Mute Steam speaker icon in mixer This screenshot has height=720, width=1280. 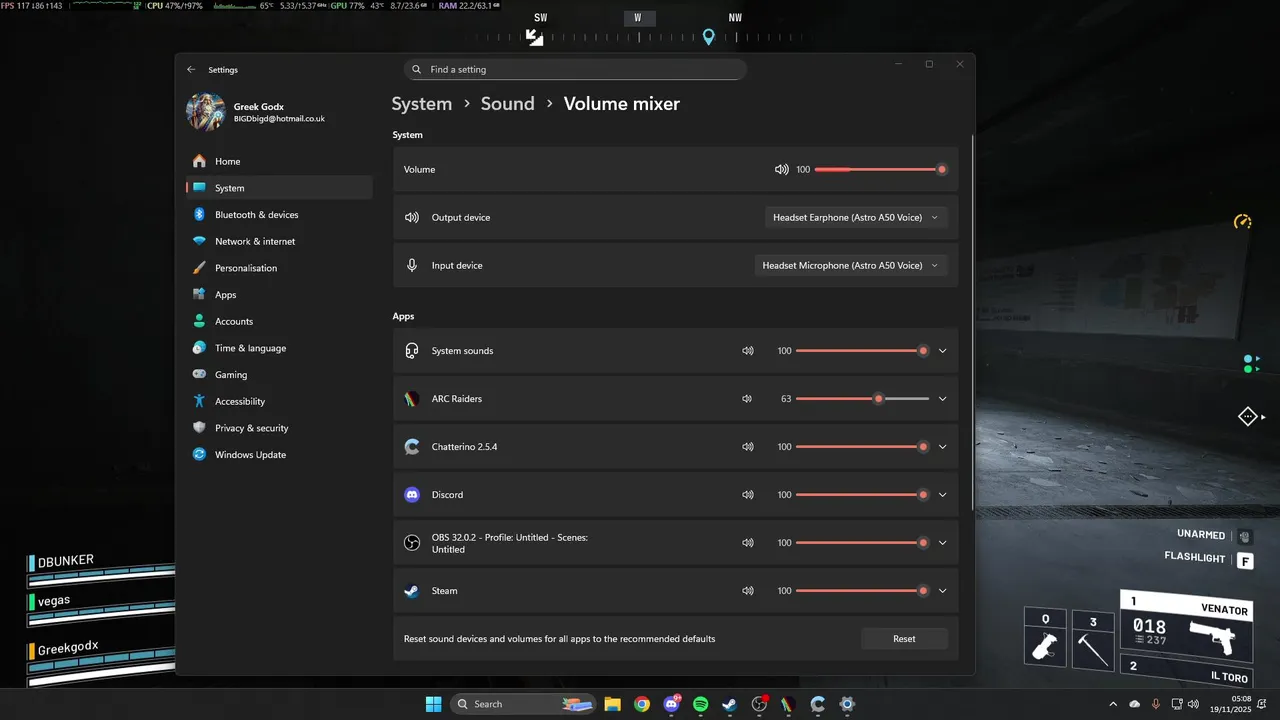tap(747, 591)
